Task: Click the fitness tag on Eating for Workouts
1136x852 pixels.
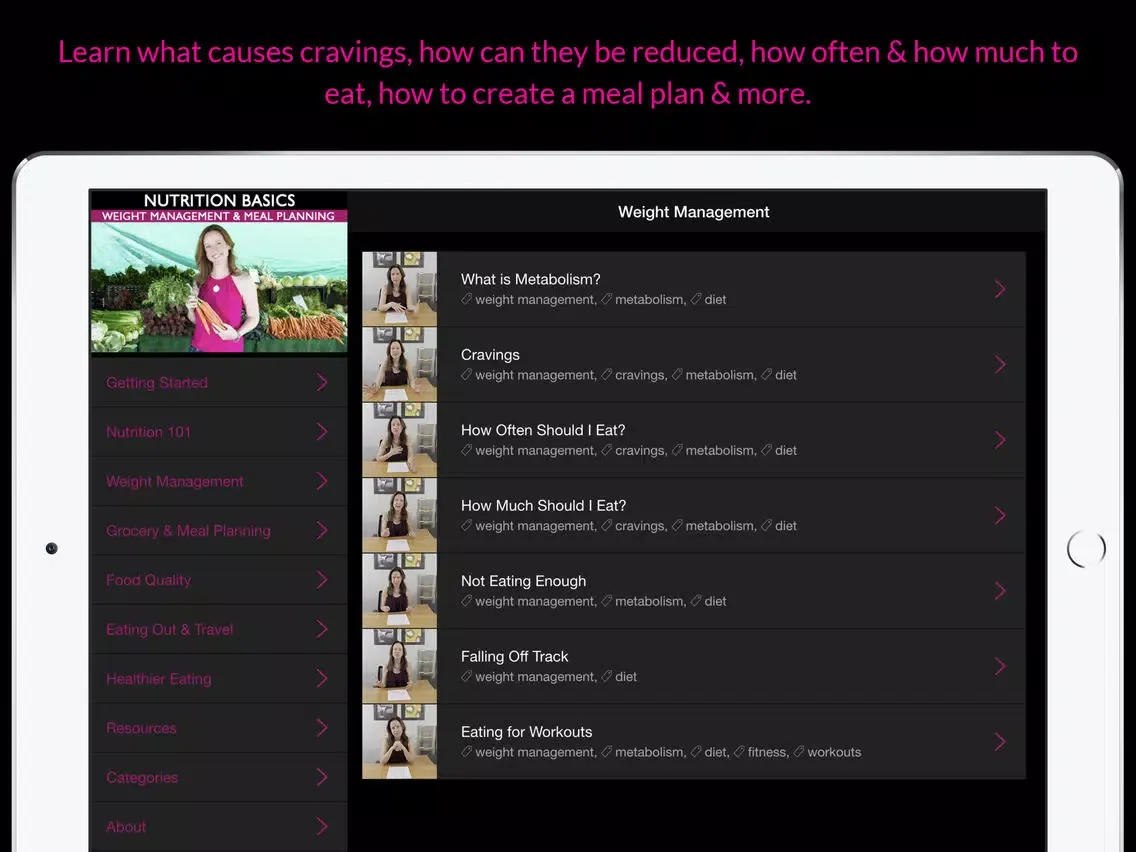Action: 761,752
